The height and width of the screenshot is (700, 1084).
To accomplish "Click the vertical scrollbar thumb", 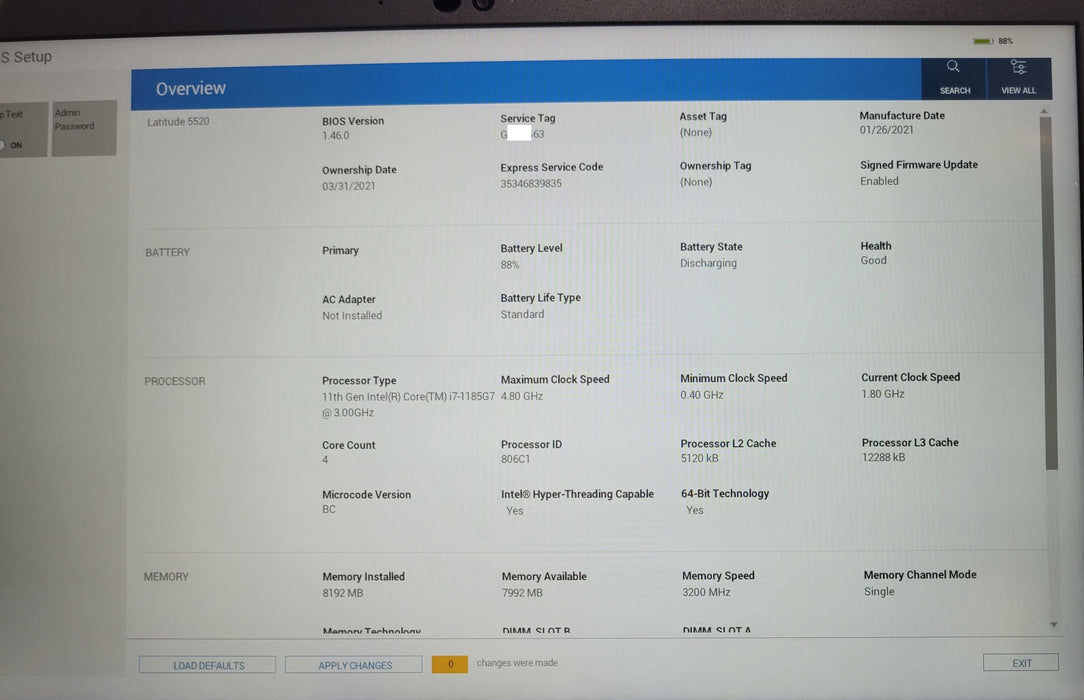I will coord(1048,292).
